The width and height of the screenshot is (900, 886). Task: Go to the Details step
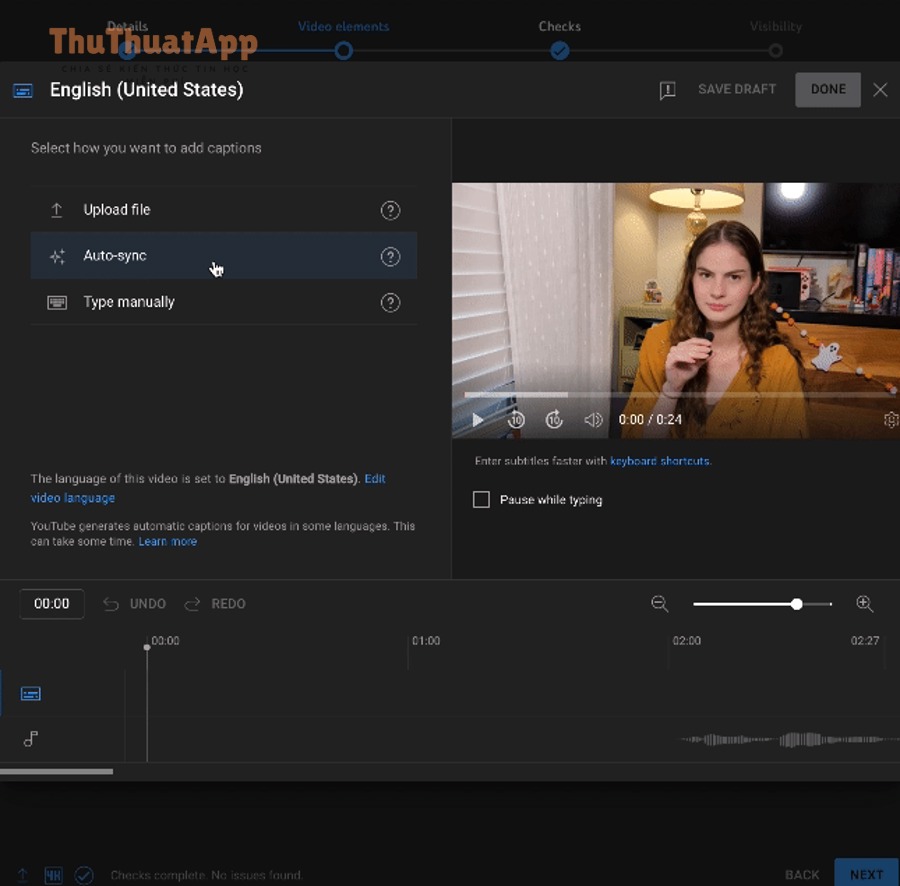127,51
